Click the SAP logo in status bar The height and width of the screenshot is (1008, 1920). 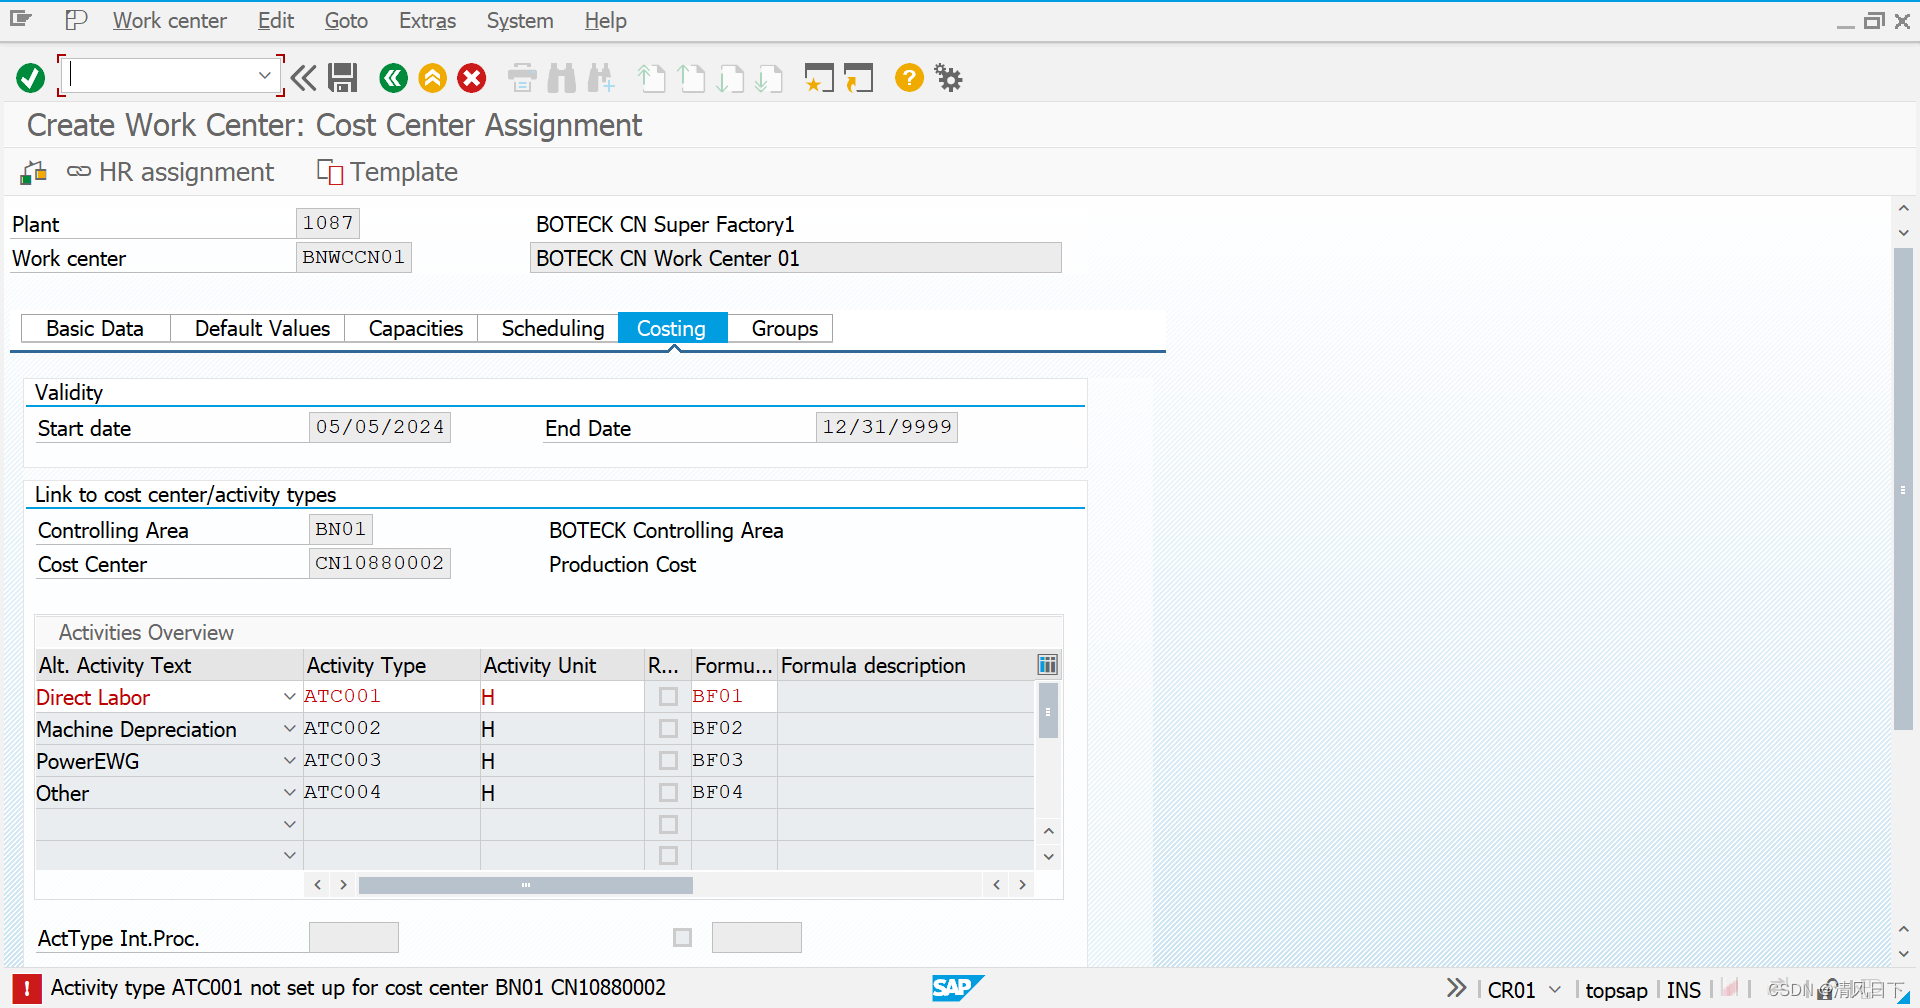[958, 988]
